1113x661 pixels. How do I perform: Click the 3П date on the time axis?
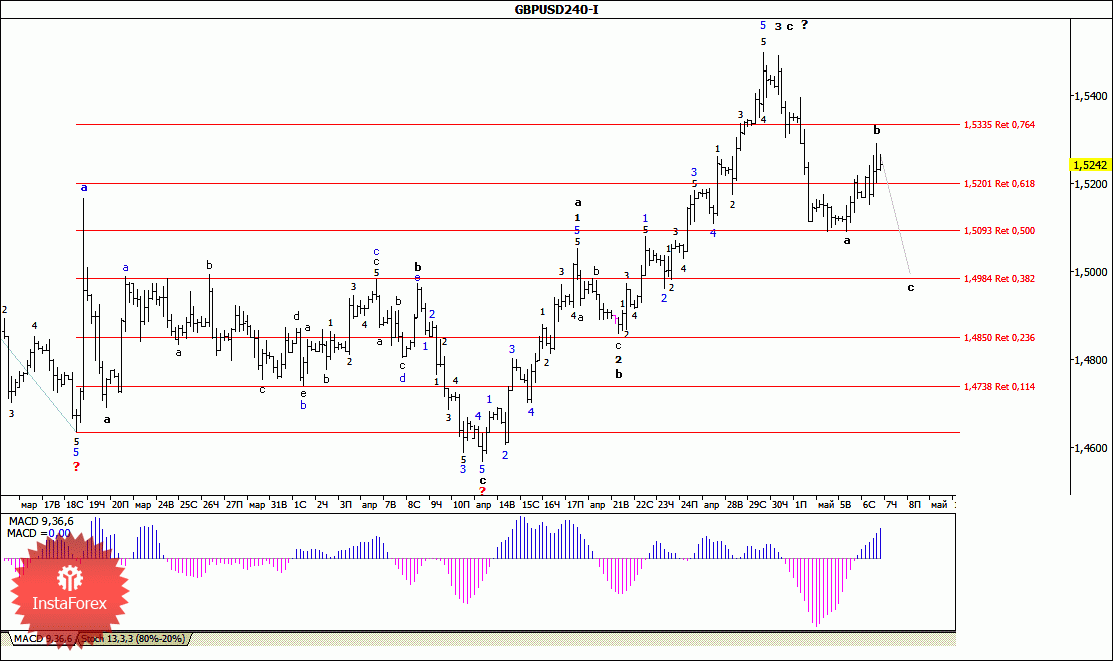point(346,505)
